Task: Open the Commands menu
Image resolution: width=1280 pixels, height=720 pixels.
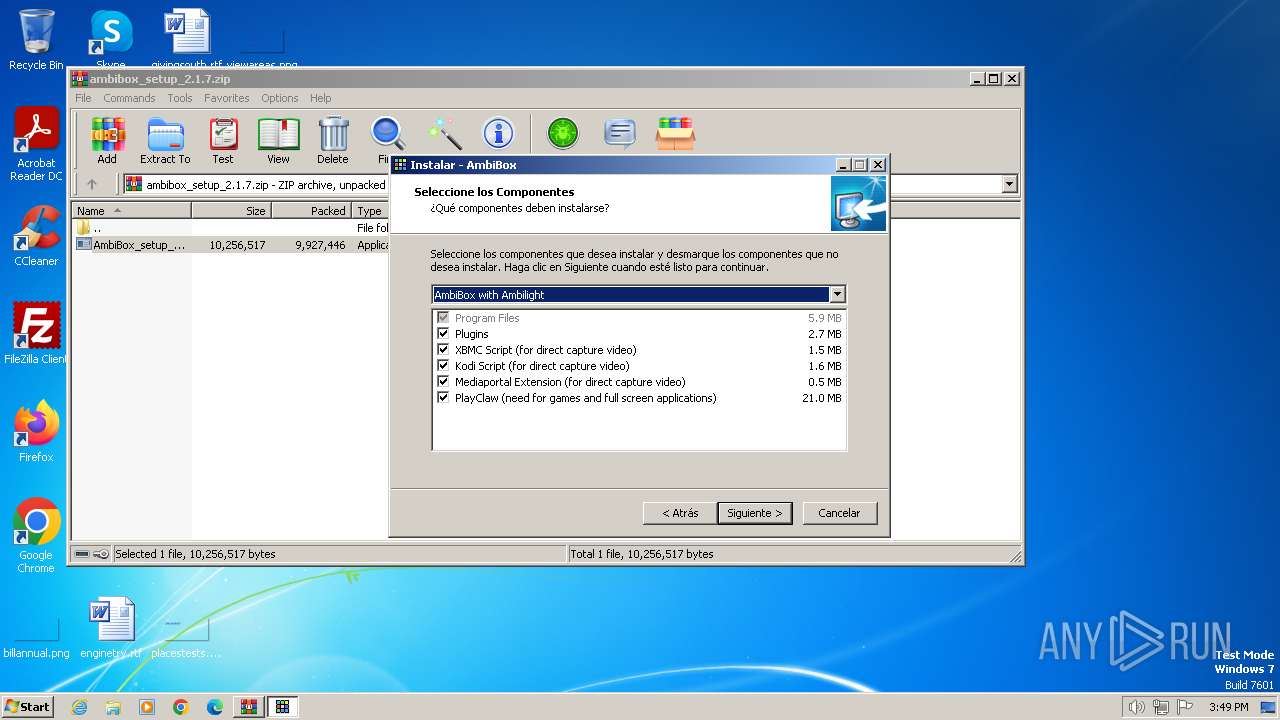Action: point(129,98)
